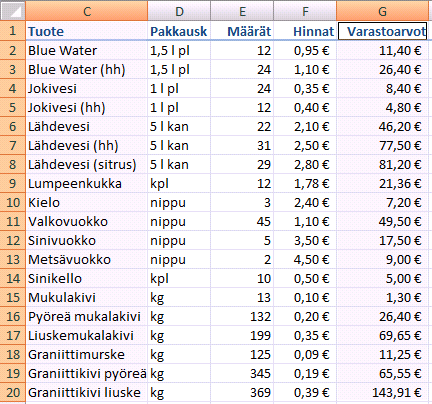Select the Sinivuokko cell
Image resolution: width=432 pixels, height=404 pixels.
point(87,240)
